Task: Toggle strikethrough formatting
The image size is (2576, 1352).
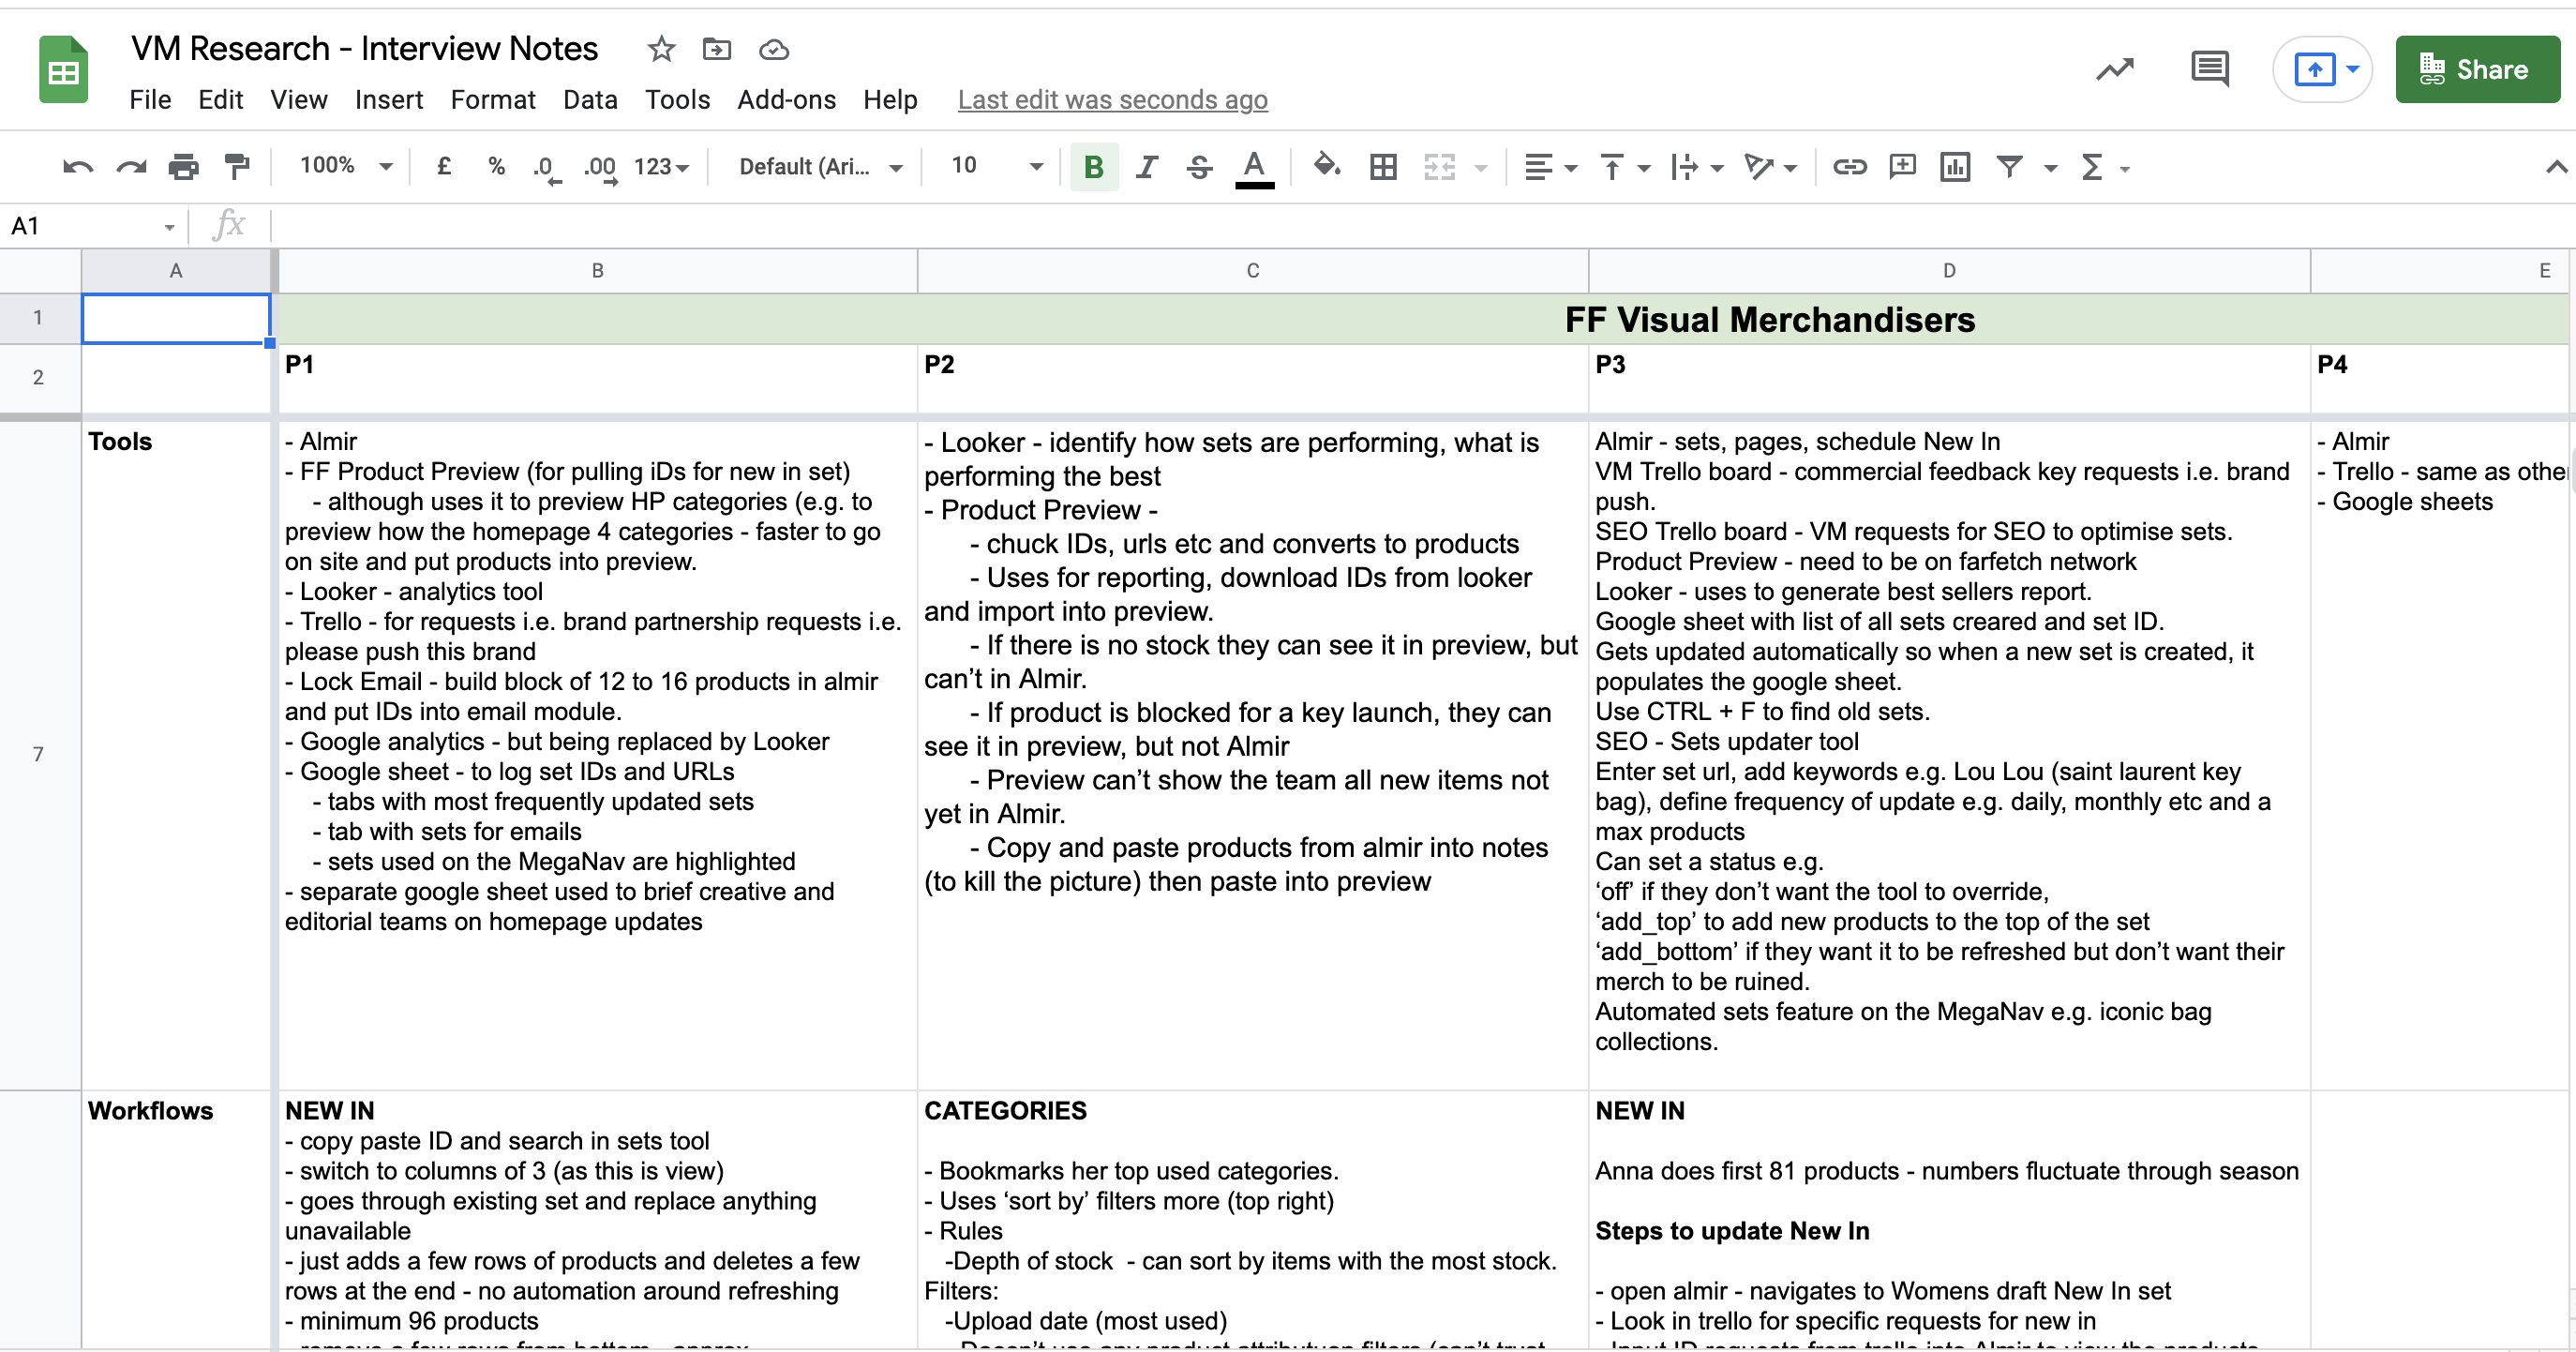Action: 1199,167
